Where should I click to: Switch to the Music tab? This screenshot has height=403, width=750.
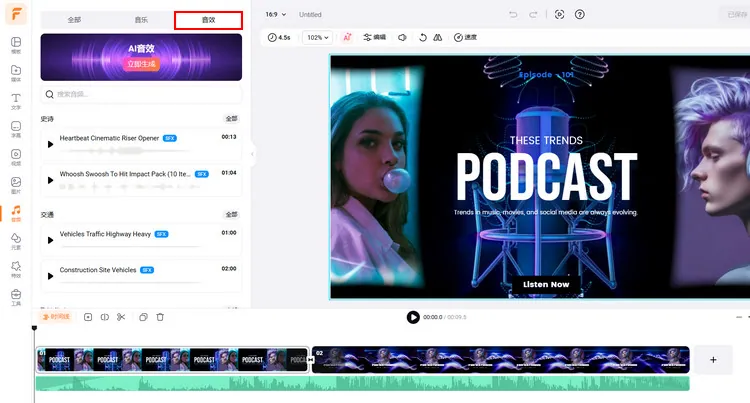tap(141, 20)
